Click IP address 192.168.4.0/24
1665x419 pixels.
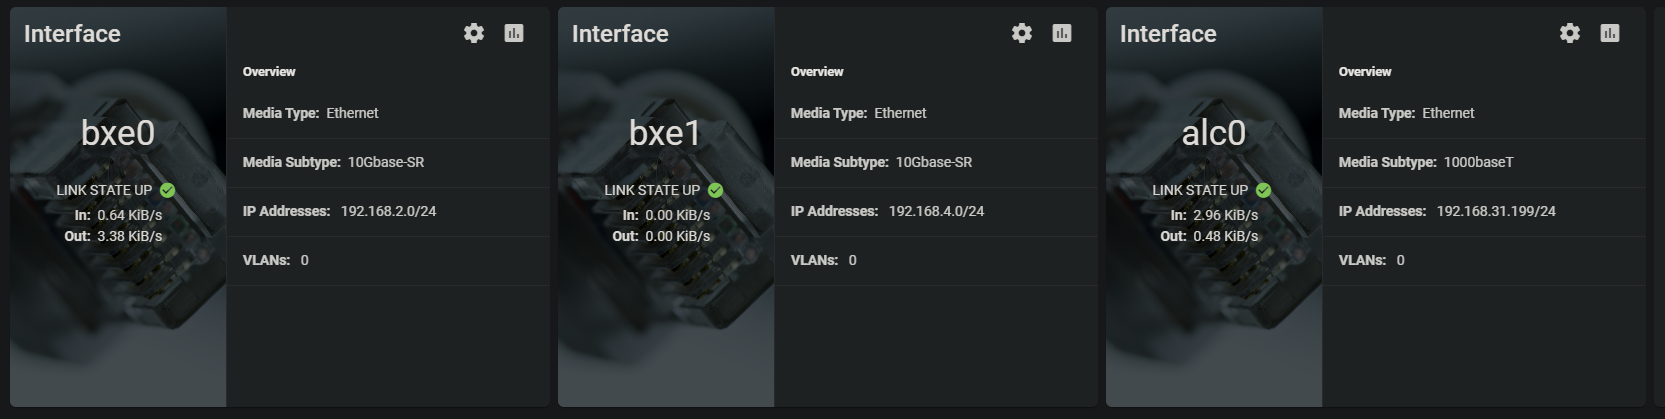click(936, 211)
